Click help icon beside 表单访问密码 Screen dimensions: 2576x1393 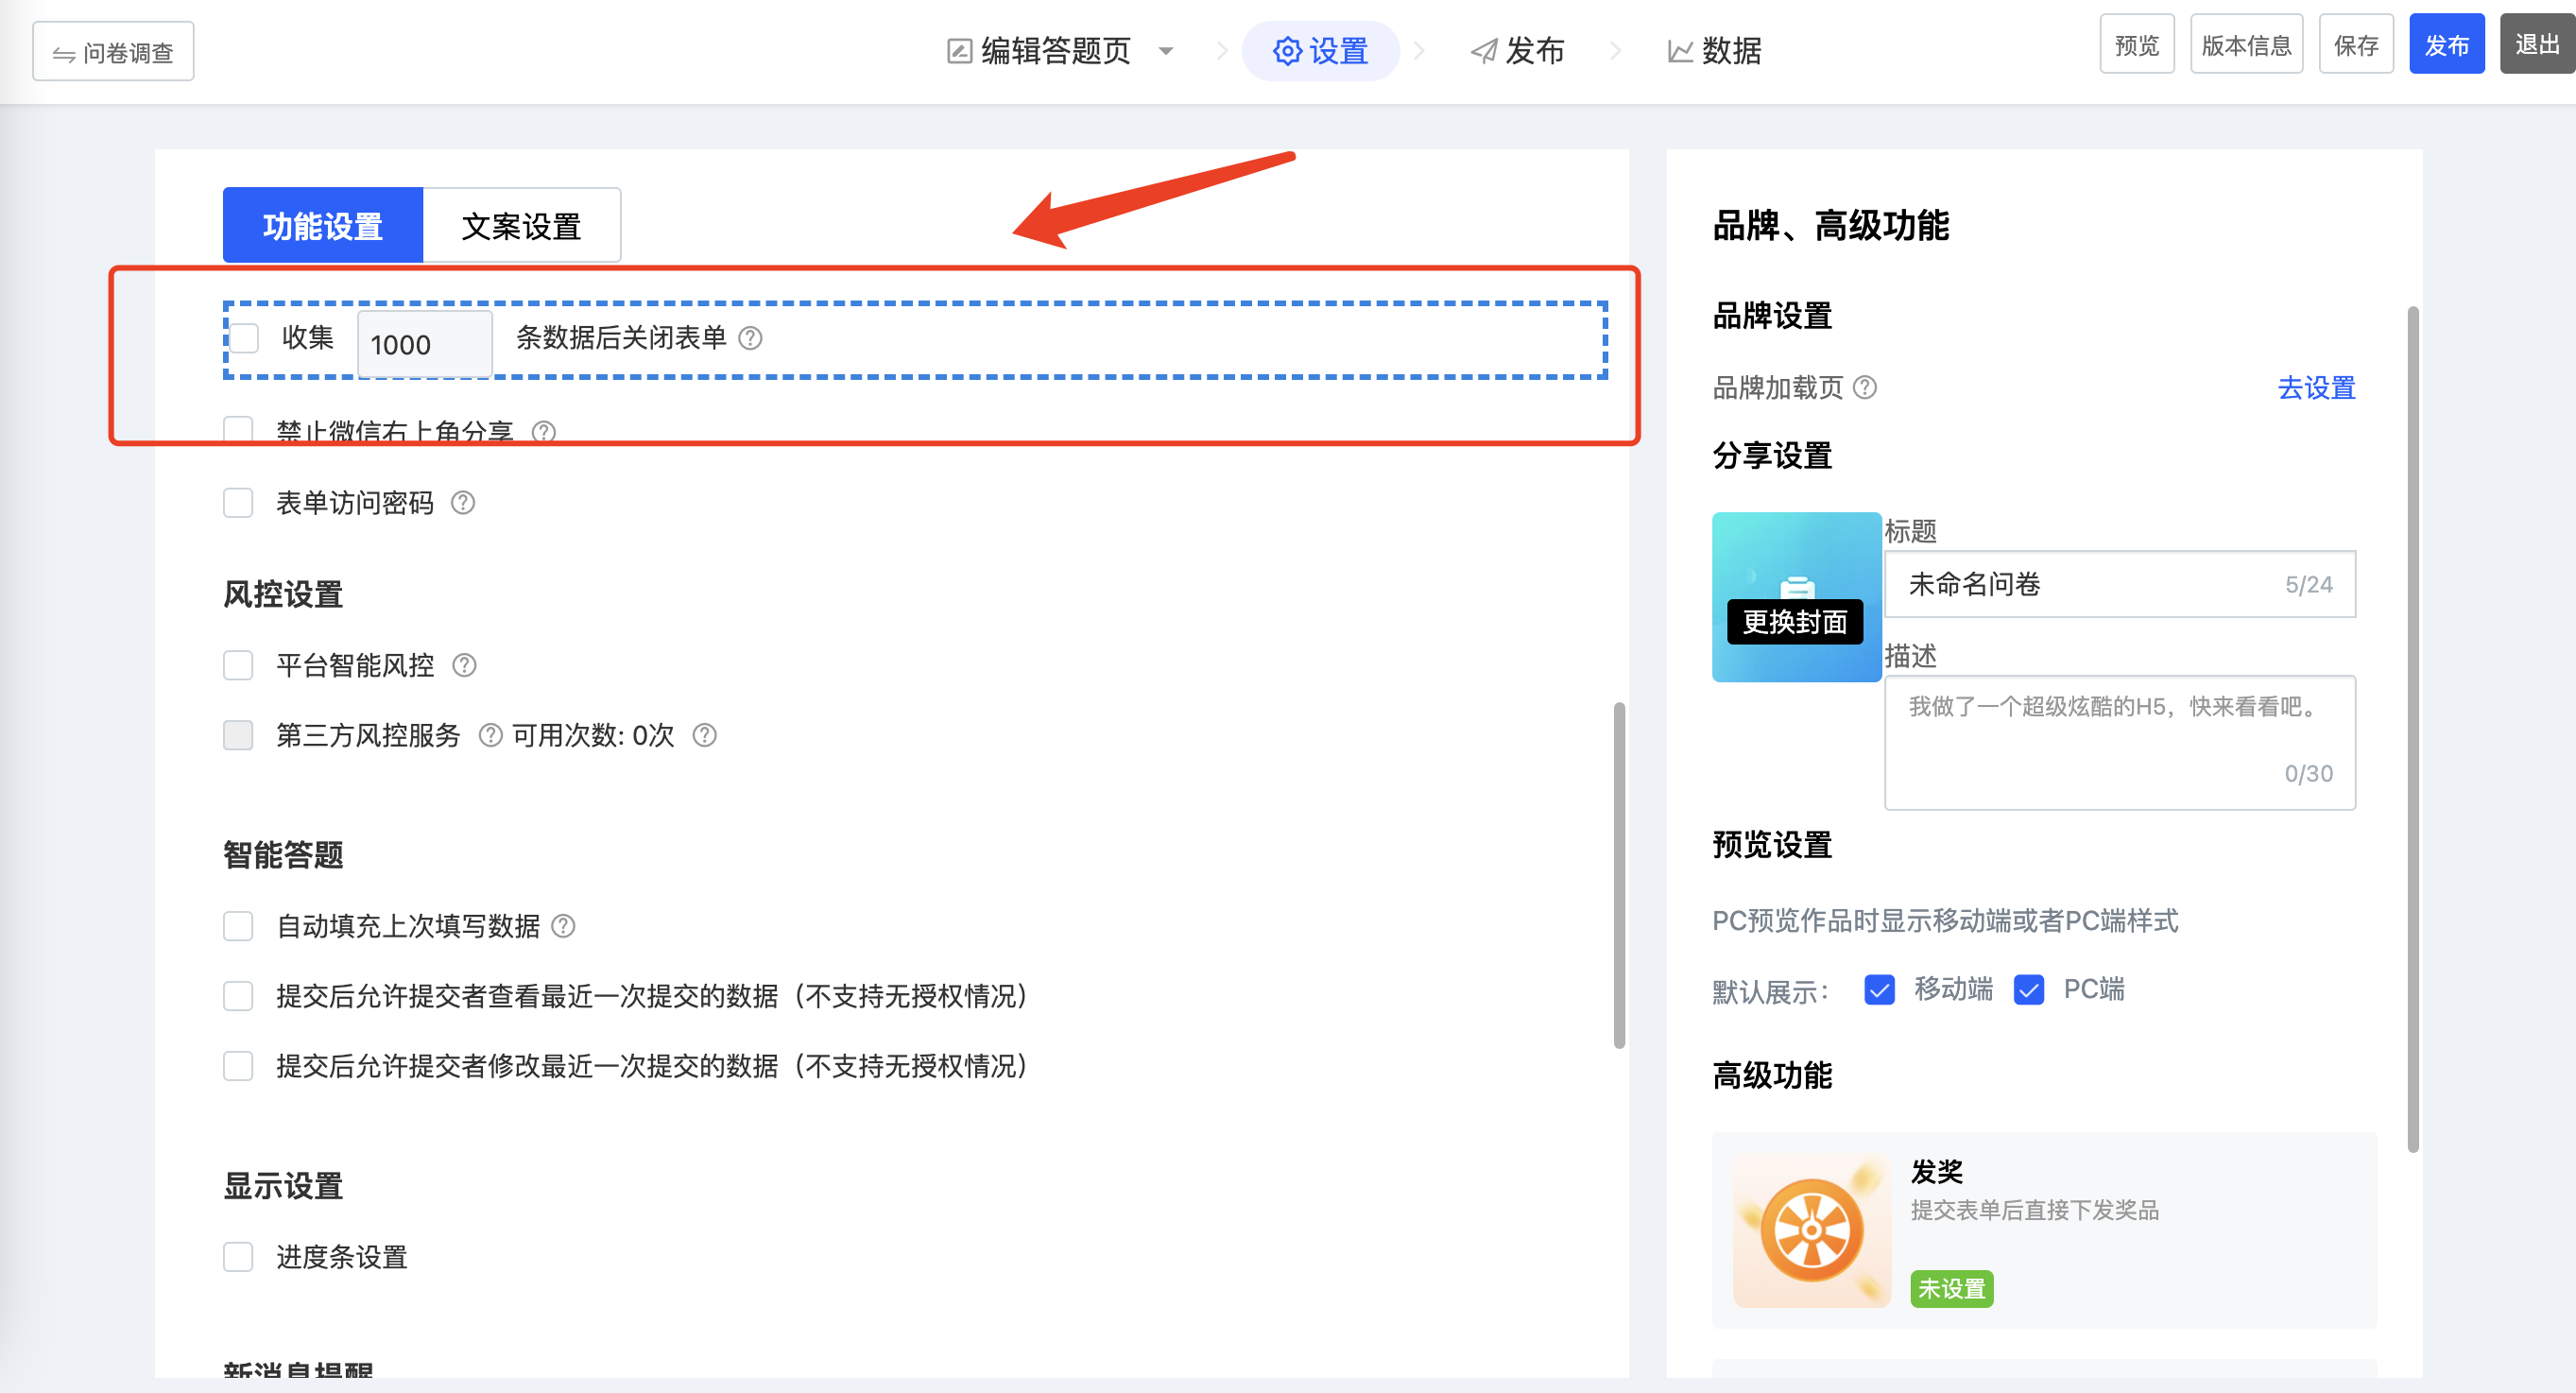(x=462, y=503)
